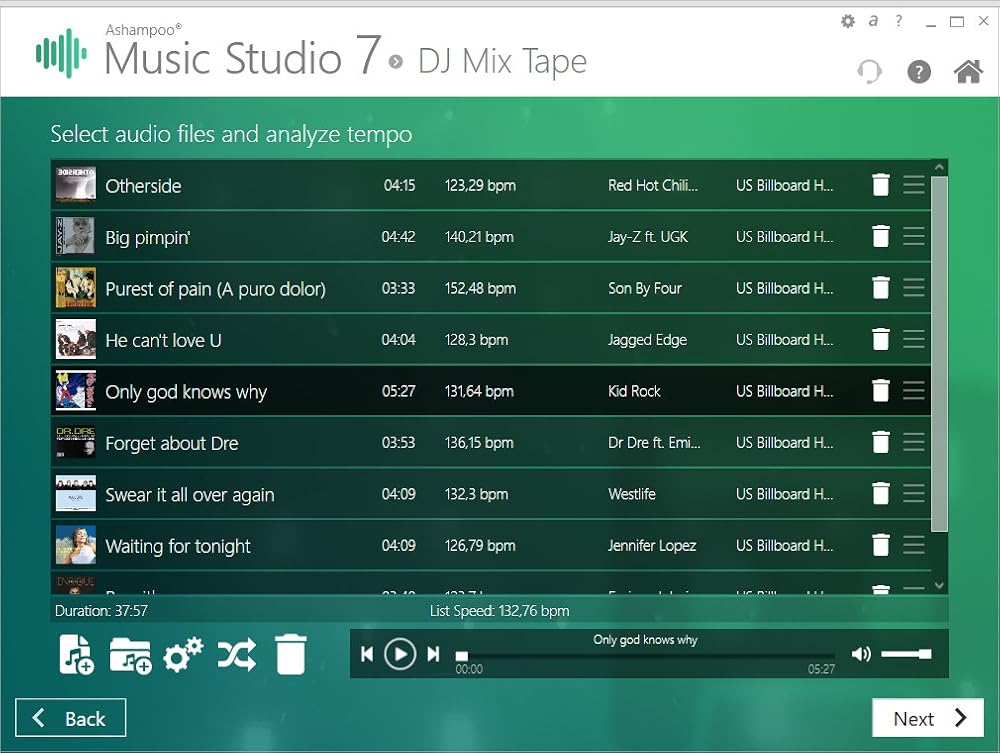Go to the home screen

pyautogui.click(x=968, y=71)
